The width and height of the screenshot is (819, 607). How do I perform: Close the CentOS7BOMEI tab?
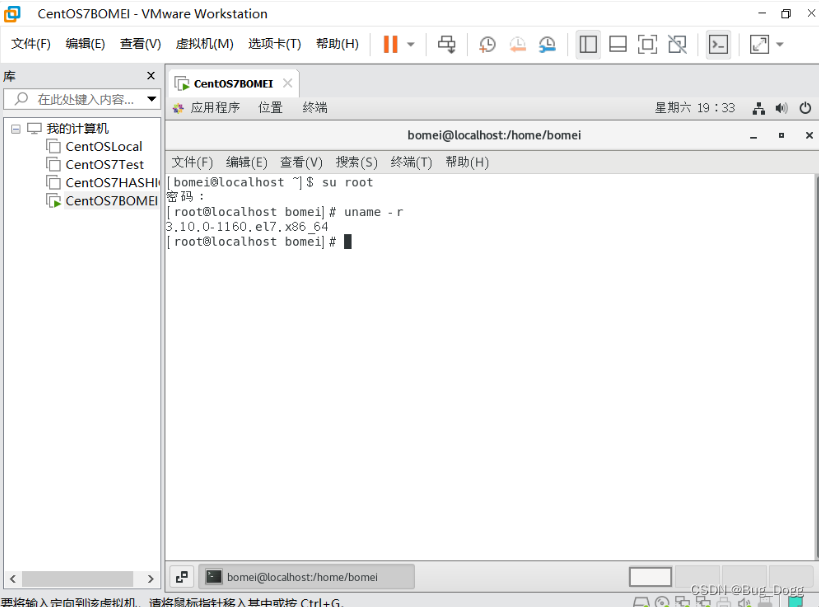coord(287,83)
